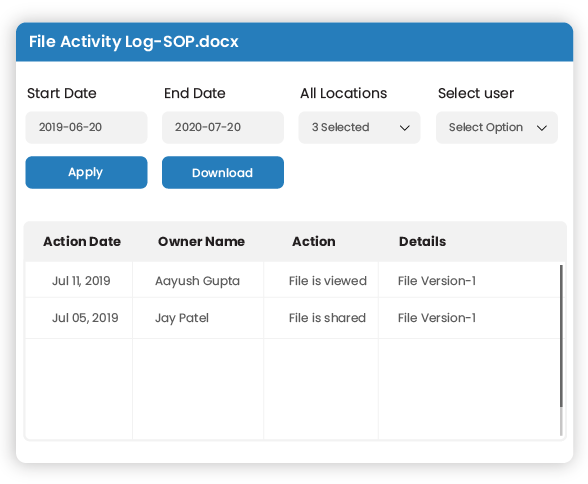Click File Version-1 in Jay Patel's row
Screen dimensions: 588x484
coord(437,318)
